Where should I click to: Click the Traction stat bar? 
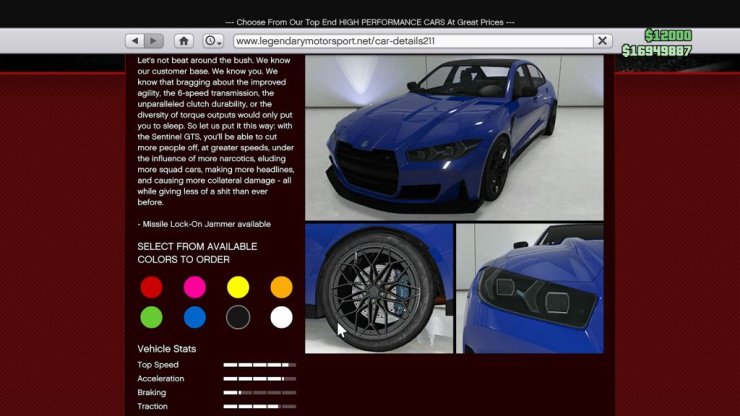260,407
